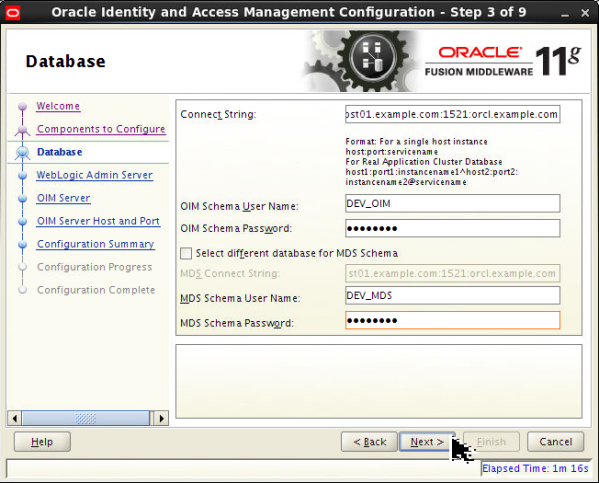Click the OIM Schema Password field
The image size is (599, 483).
coord(452,228)
